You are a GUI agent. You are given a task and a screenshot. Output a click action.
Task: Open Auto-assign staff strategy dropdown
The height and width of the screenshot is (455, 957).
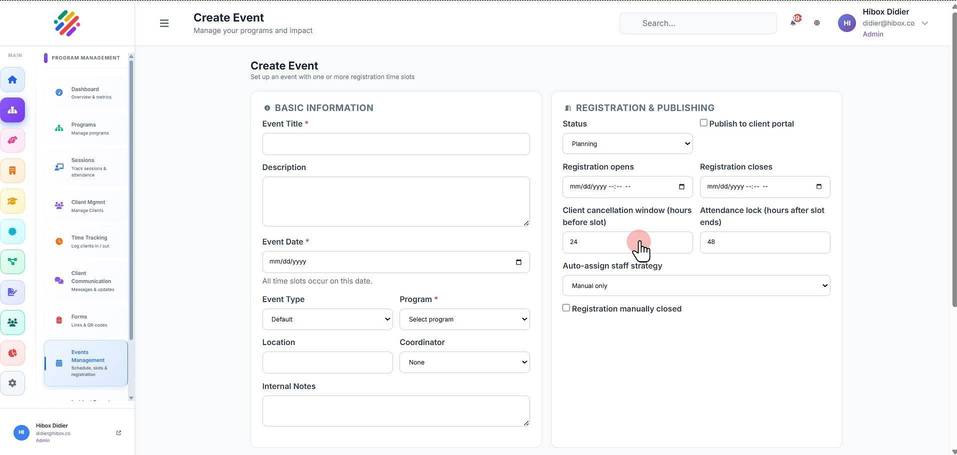coord(696,285)
